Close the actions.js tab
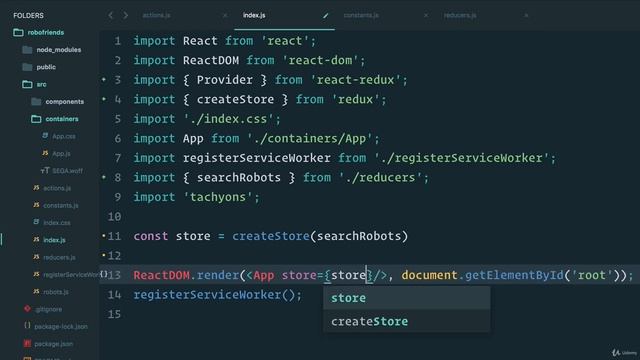The image size is (640, 360). (225, 16)
